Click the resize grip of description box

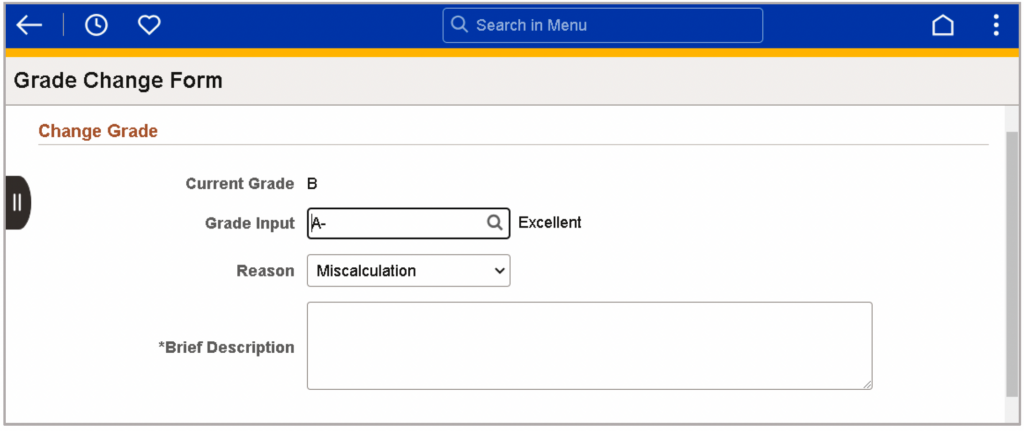coord(867,385)
